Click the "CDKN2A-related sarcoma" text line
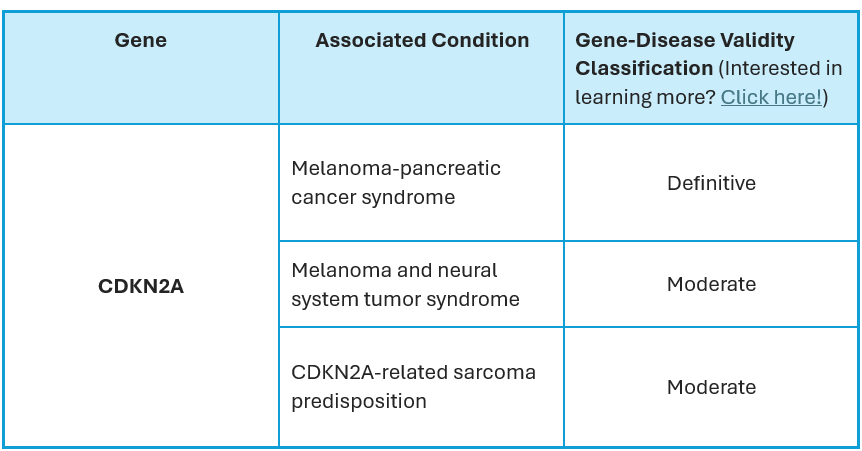This screenshot has height=451, width=862. (413, 372)
